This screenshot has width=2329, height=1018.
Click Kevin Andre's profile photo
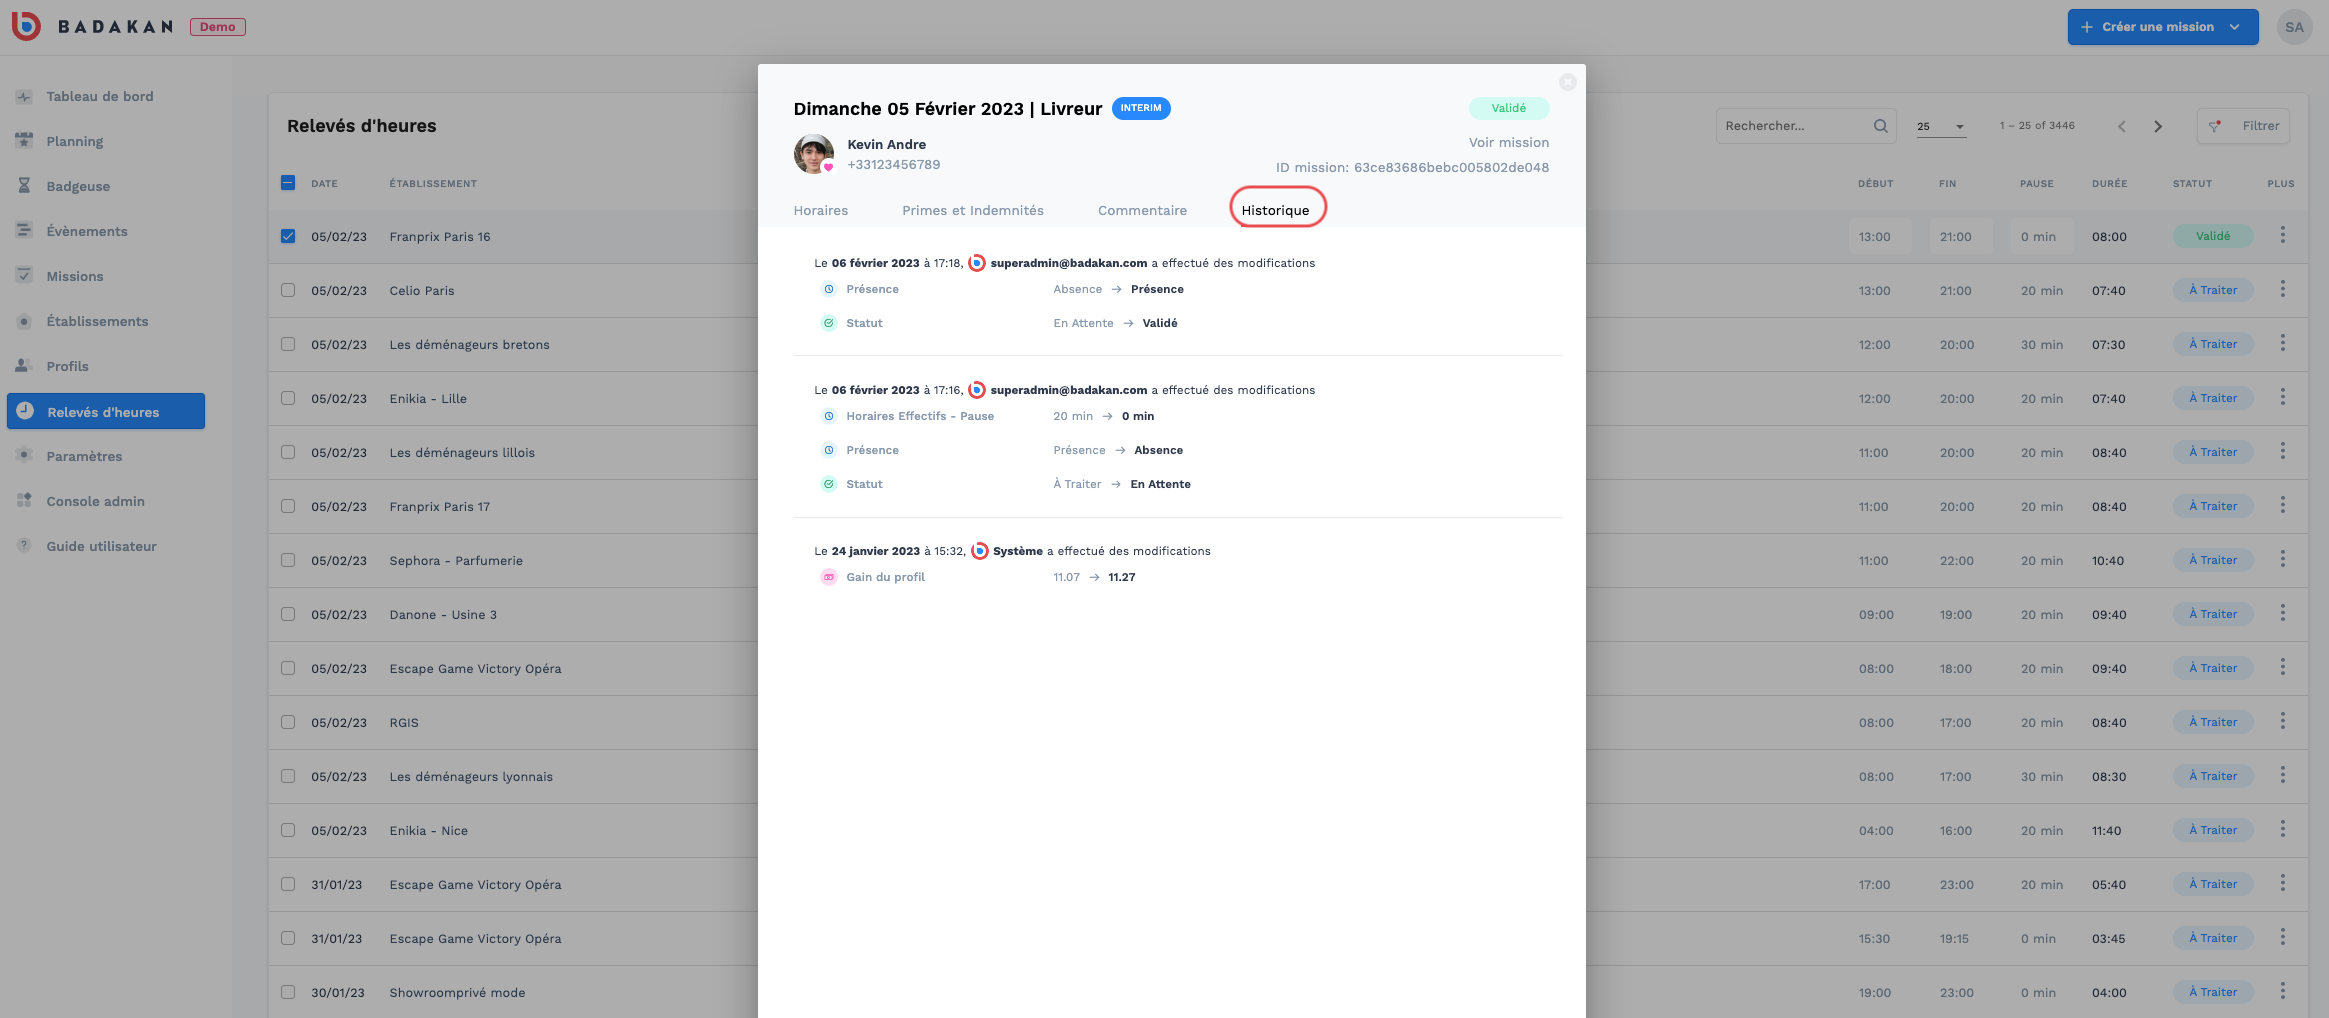[x=814, y=154]
